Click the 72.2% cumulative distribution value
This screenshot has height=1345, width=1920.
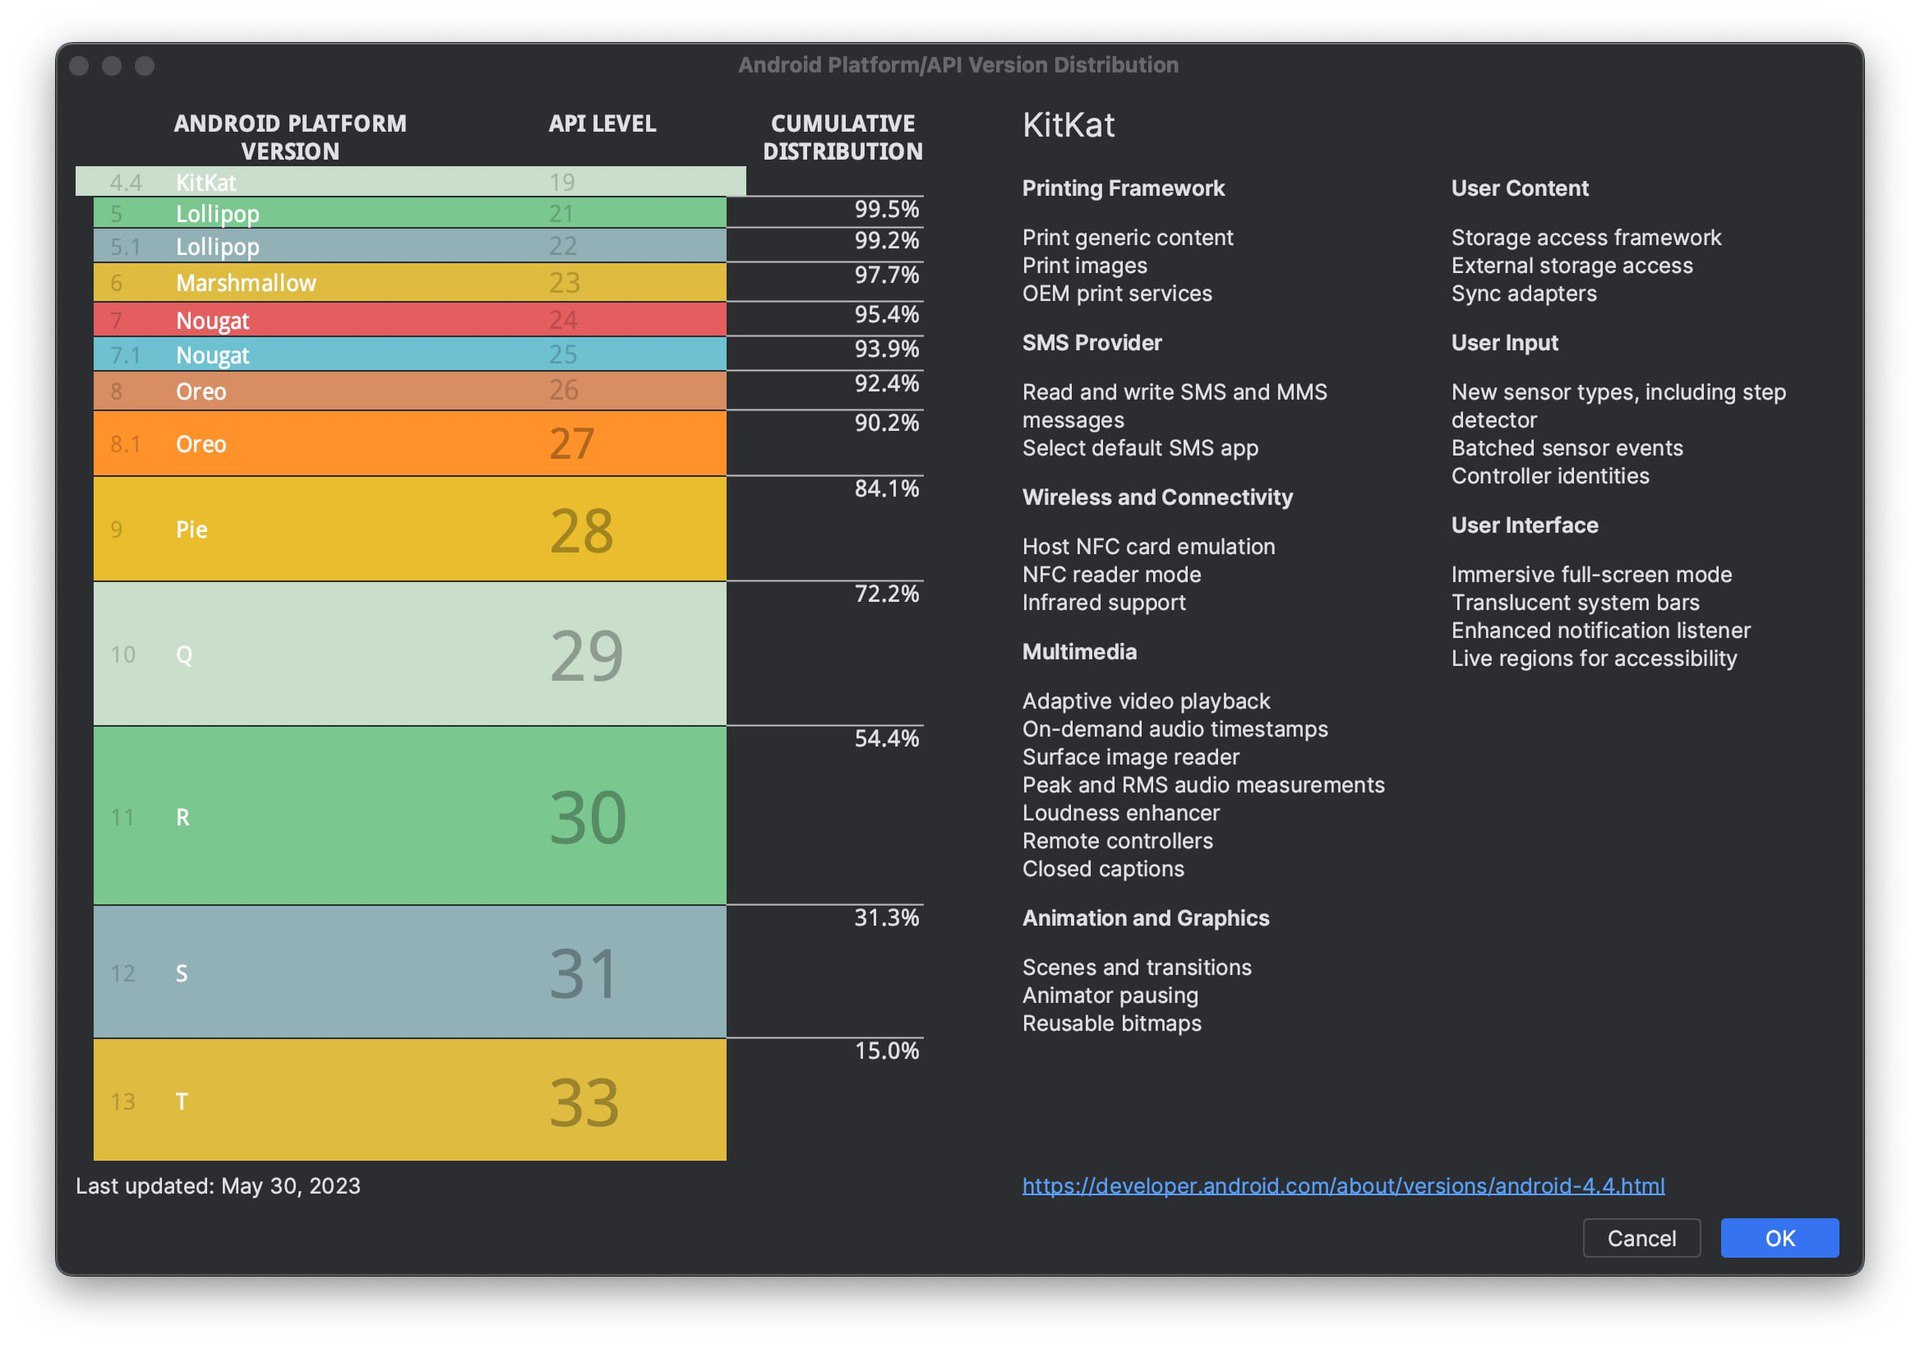pyautogui.click(x=886, y=594)
